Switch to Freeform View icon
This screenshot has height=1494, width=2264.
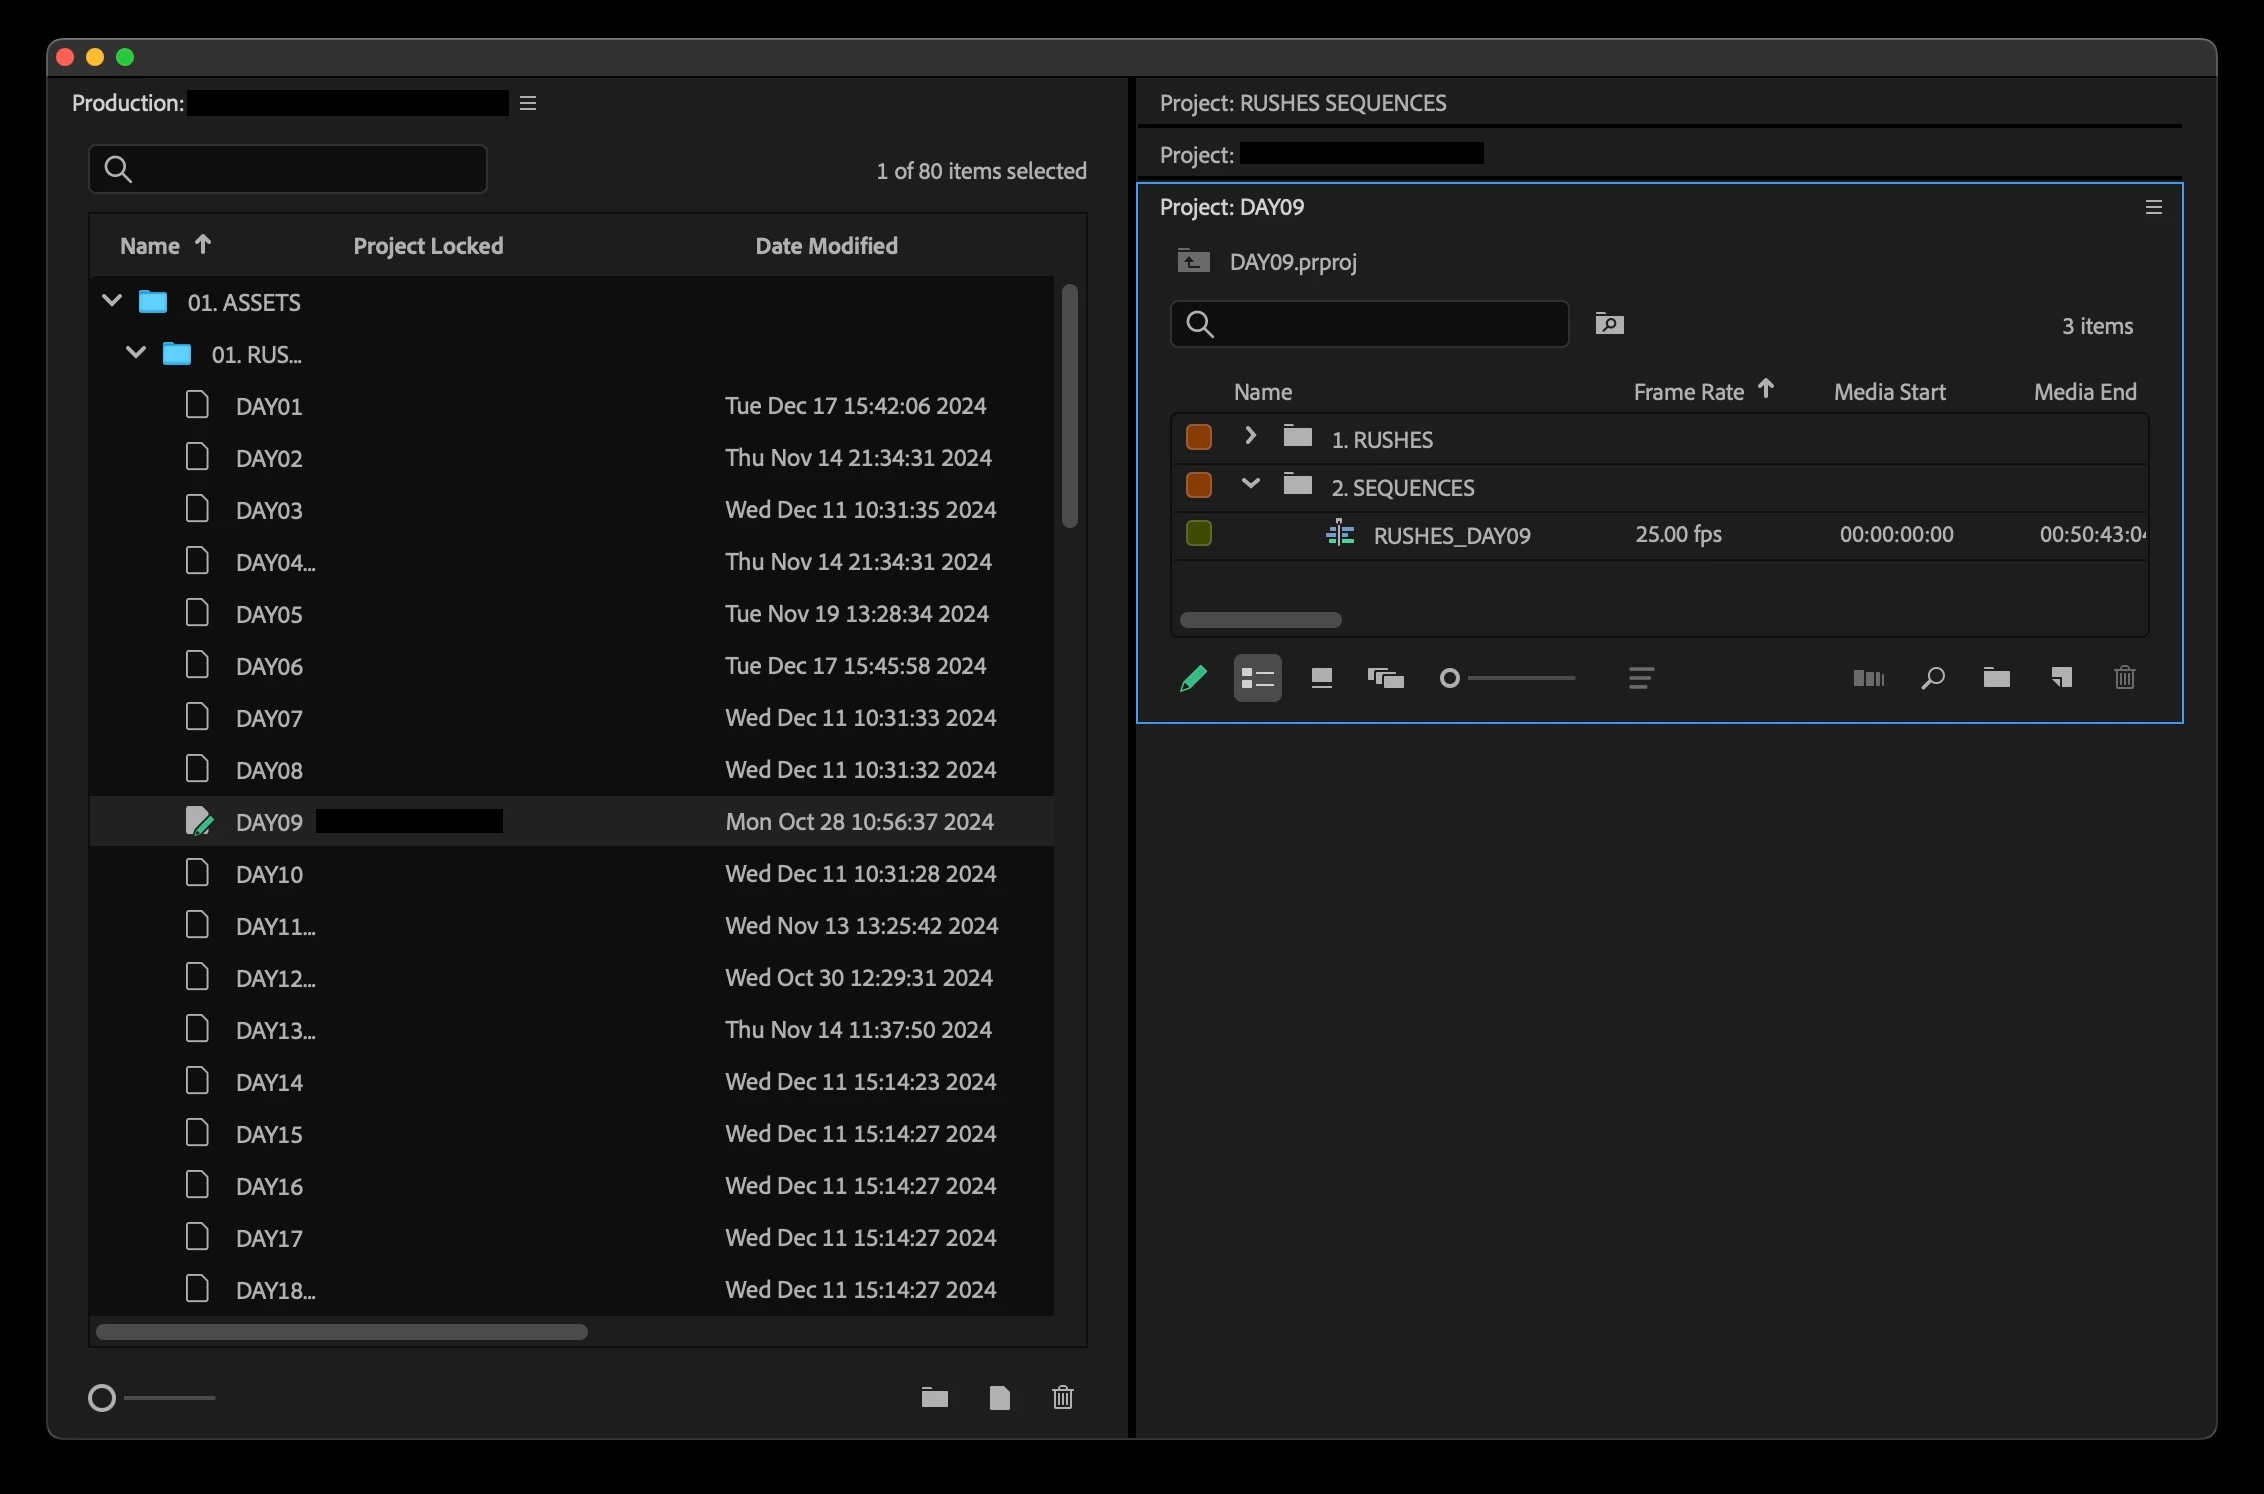click(1386, 679)
